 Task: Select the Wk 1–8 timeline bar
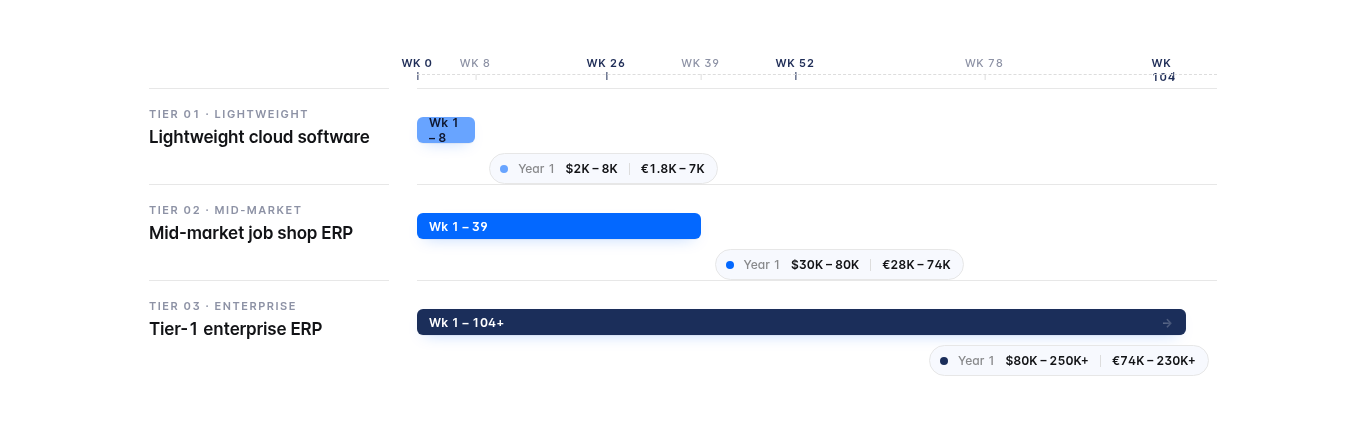click(446, 130)
